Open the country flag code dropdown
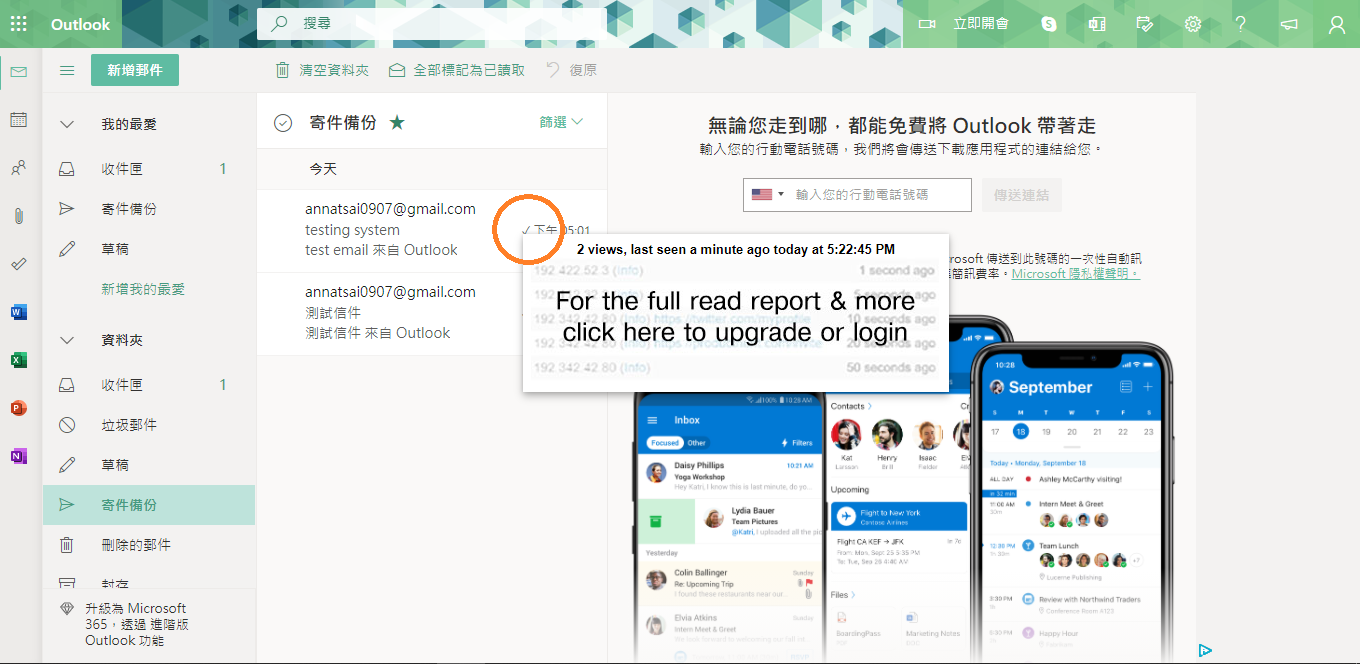 [768, 195]
